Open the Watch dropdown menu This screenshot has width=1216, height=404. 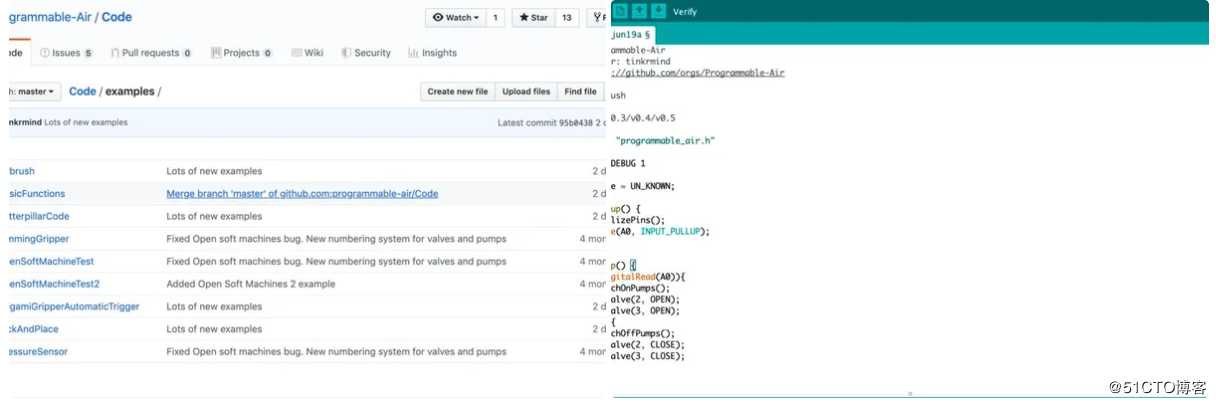[x=456, y=17]
